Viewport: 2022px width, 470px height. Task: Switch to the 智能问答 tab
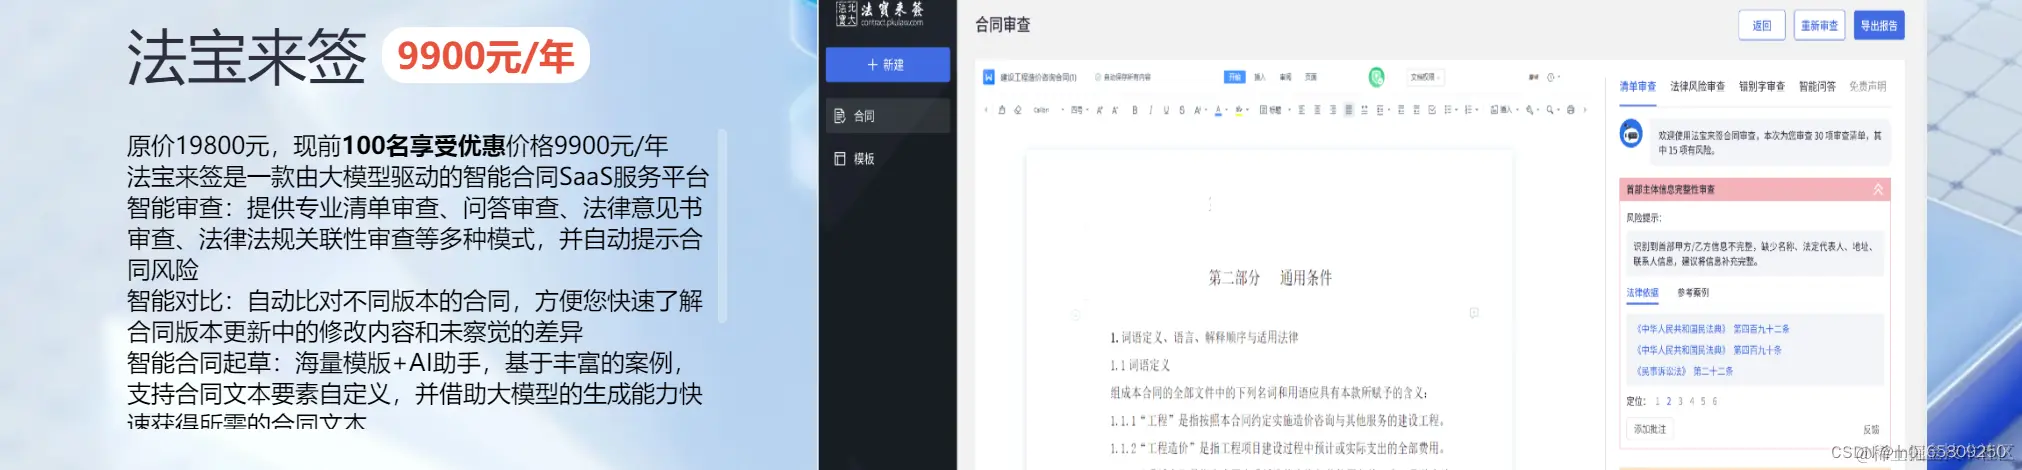point(1817,86)
